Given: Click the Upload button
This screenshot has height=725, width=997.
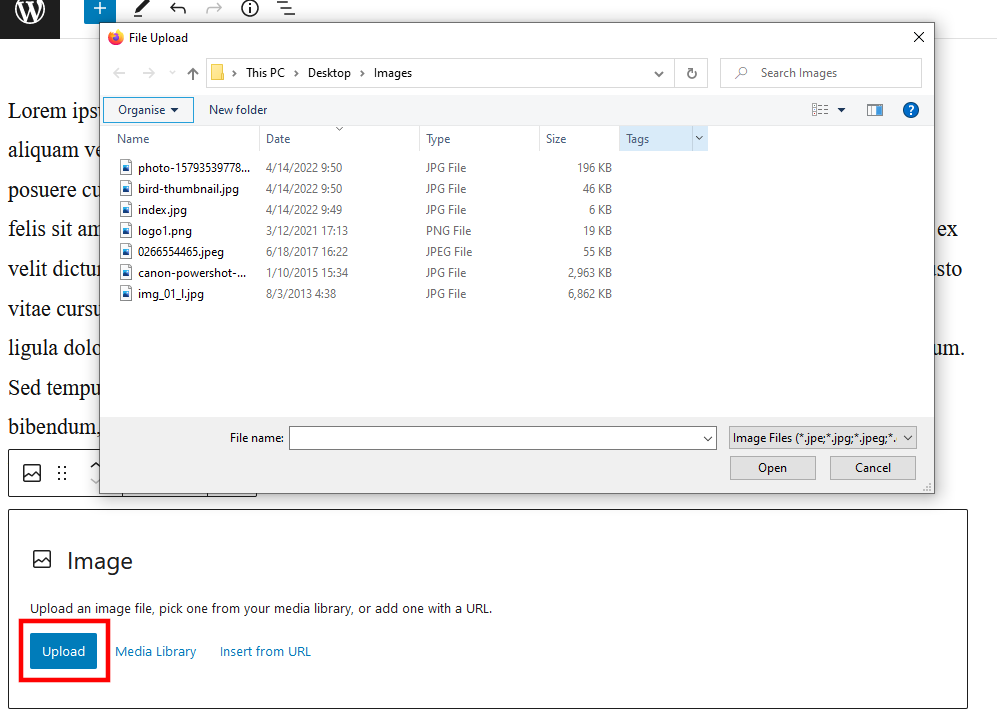Looking at the screenshot, I should 63,651.
